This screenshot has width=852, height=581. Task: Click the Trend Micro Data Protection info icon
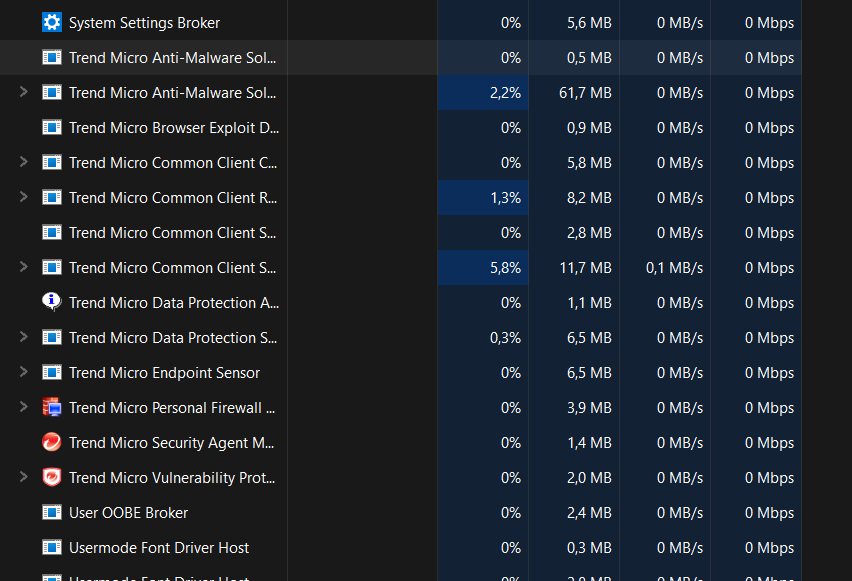click(x=52, y=302)
